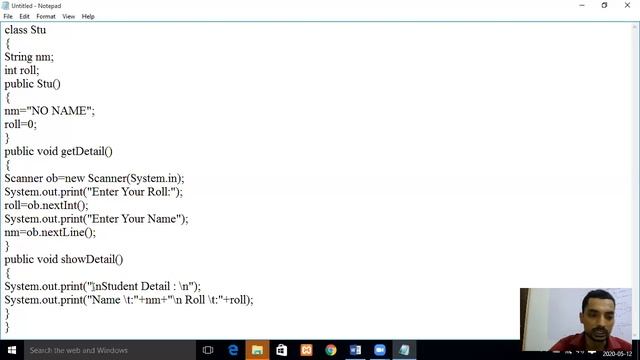Open the Help menu

pyautogui.click(x=88, y=16)
